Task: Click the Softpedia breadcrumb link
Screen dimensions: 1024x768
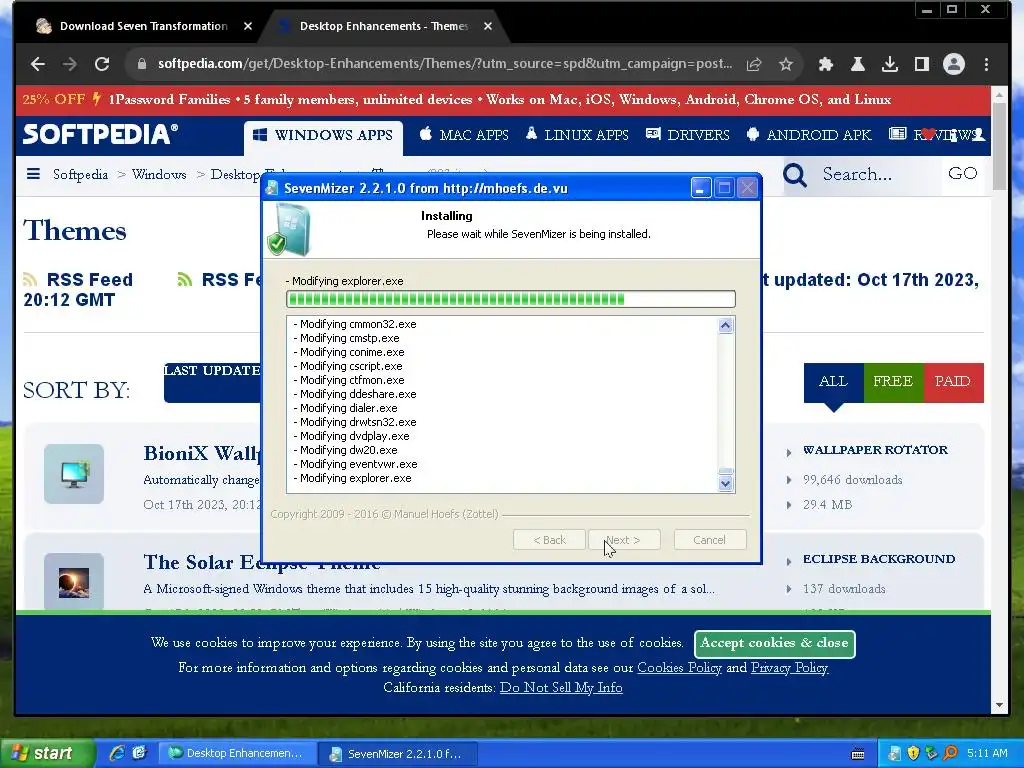Action: [80, 174]
